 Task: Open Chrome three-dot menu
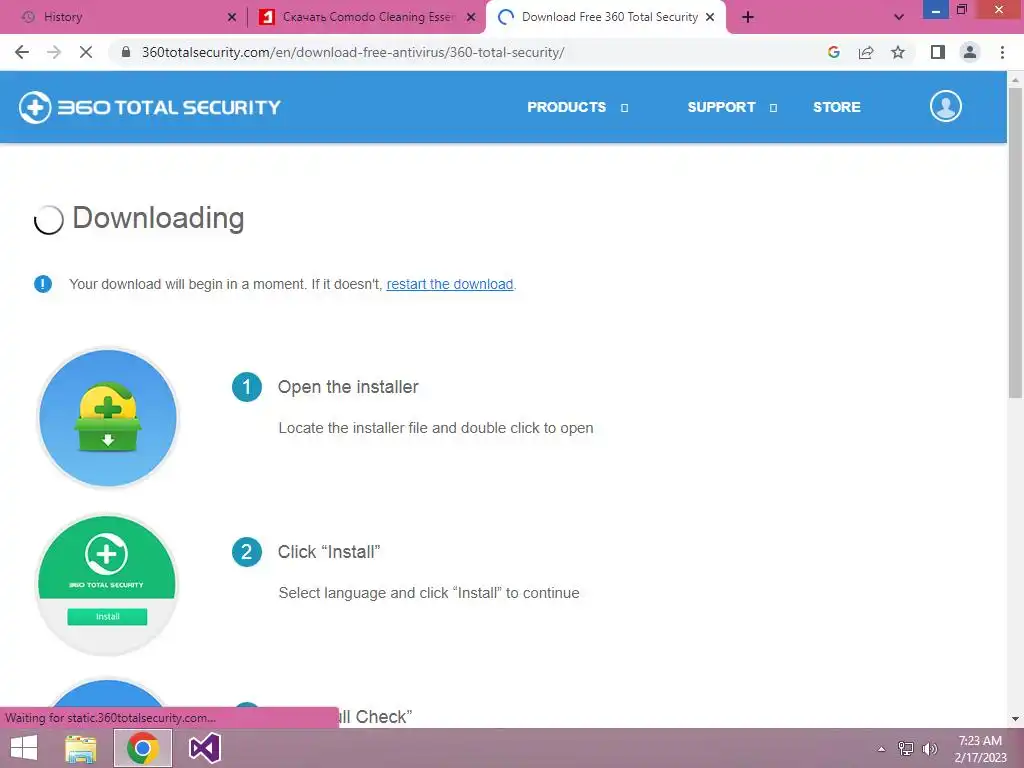1002,52
